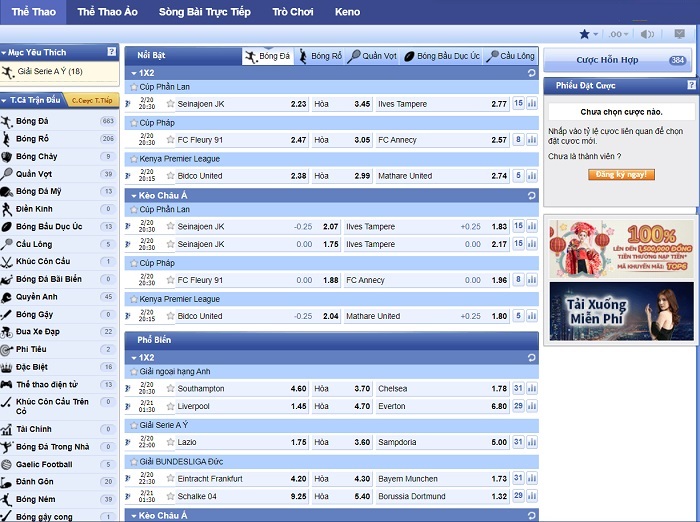Open the help icon in Phiếu Đặt Cược
Screen dimensions: 700x522
pos(691,86)
